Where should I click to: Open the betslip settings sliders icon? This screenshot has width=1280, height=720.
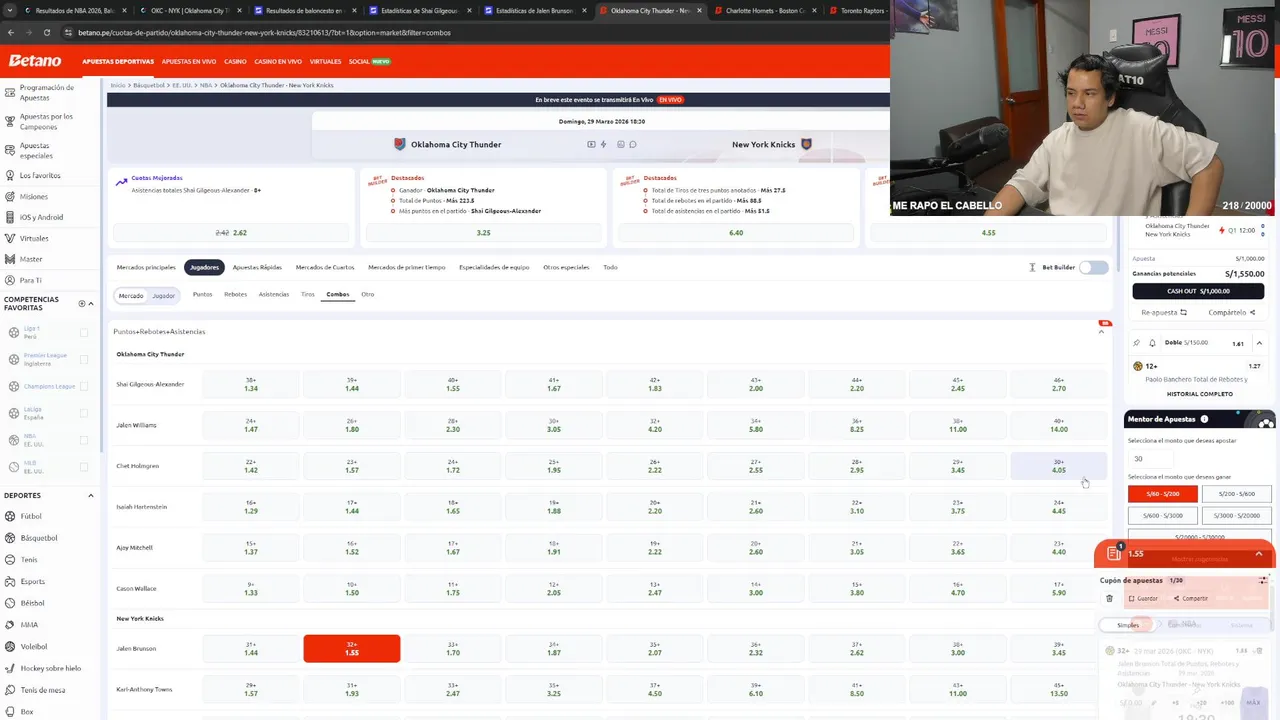coord(1263,580)
